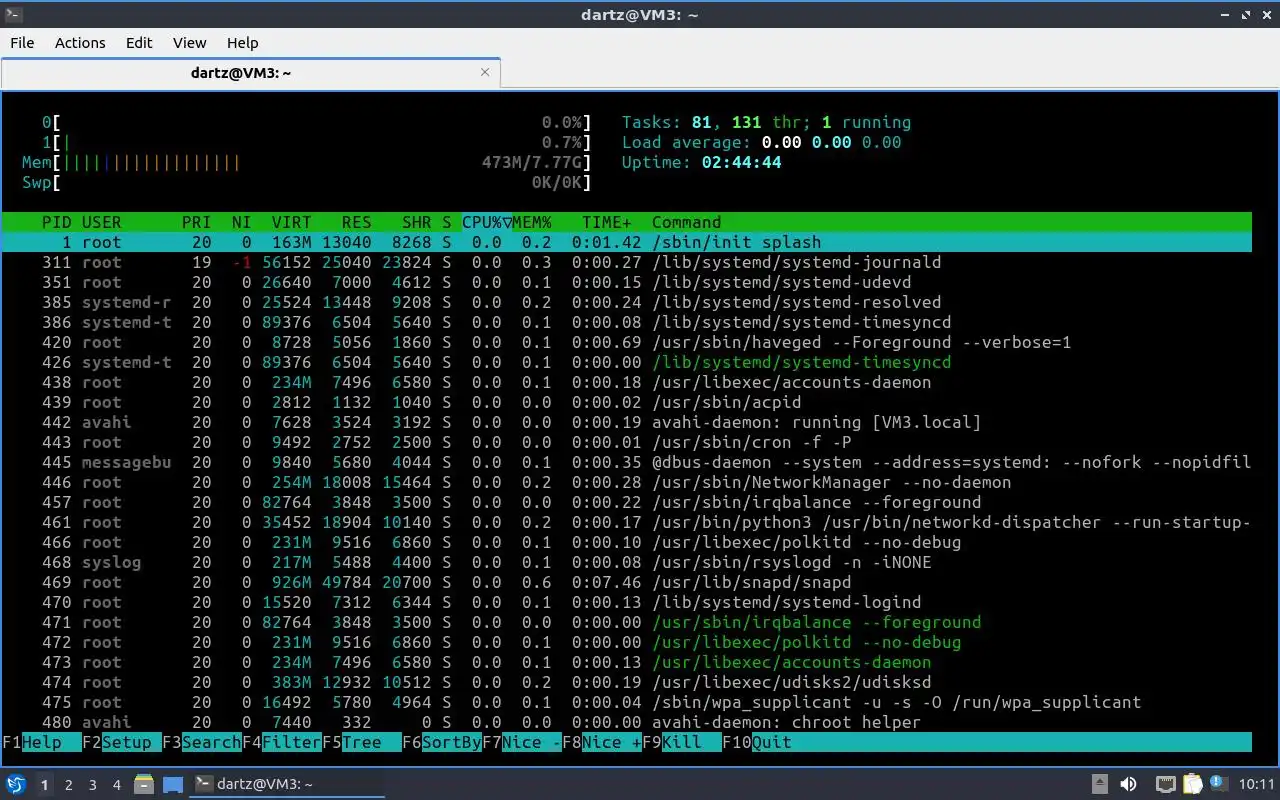Click the F4 Filter button in htop
The width and height of the screenshot is (1280, 800).
pos(282,742)
